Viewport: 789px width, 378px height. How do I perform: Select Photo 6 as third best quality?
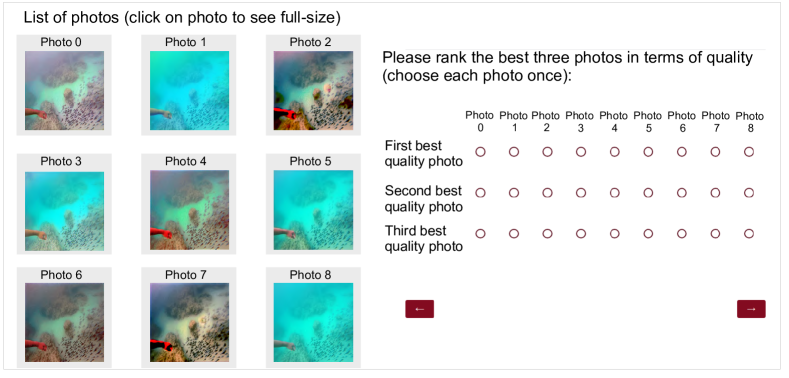(x=681, y=234)
